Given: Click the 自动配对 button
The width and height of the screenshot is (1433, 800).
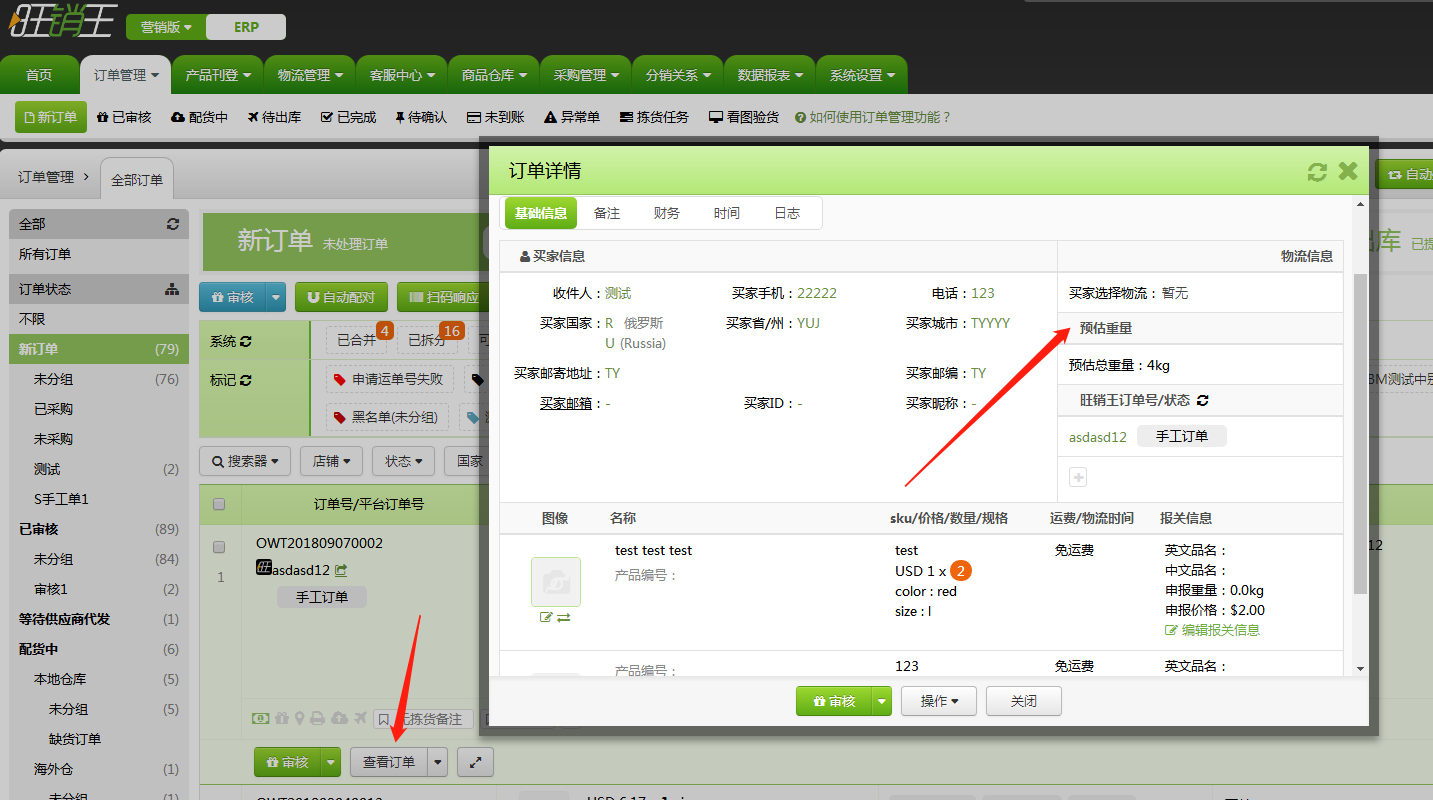Looking at the screenshot, I should click(x=341, y=297).
